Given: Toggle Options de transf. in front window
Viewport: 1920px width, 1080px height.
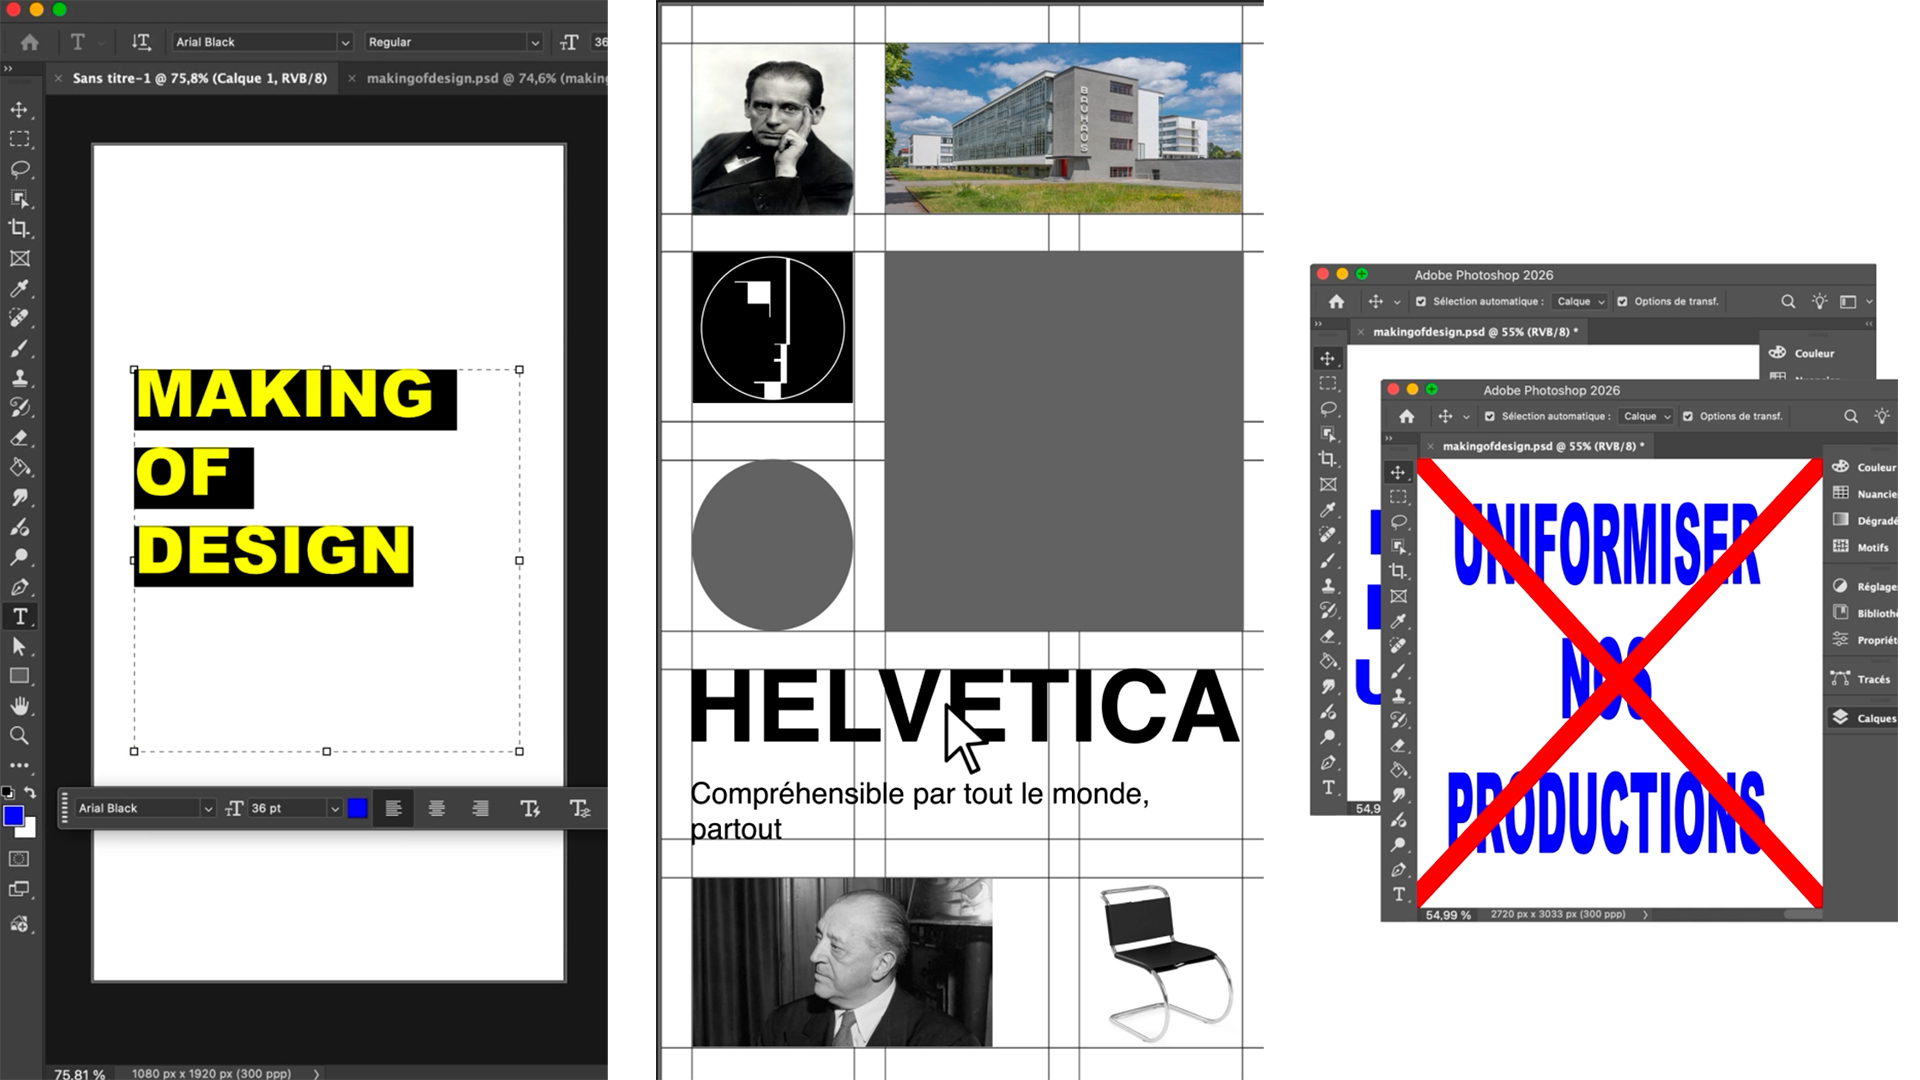Looking at the screenshot, I should pos(1688,416).
